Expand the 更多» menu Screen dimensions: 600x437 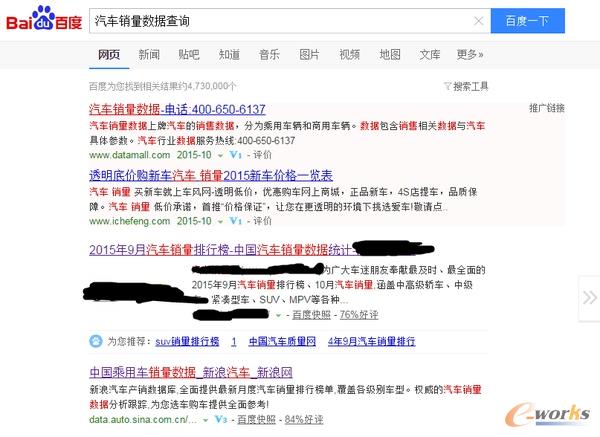[470, 55]
